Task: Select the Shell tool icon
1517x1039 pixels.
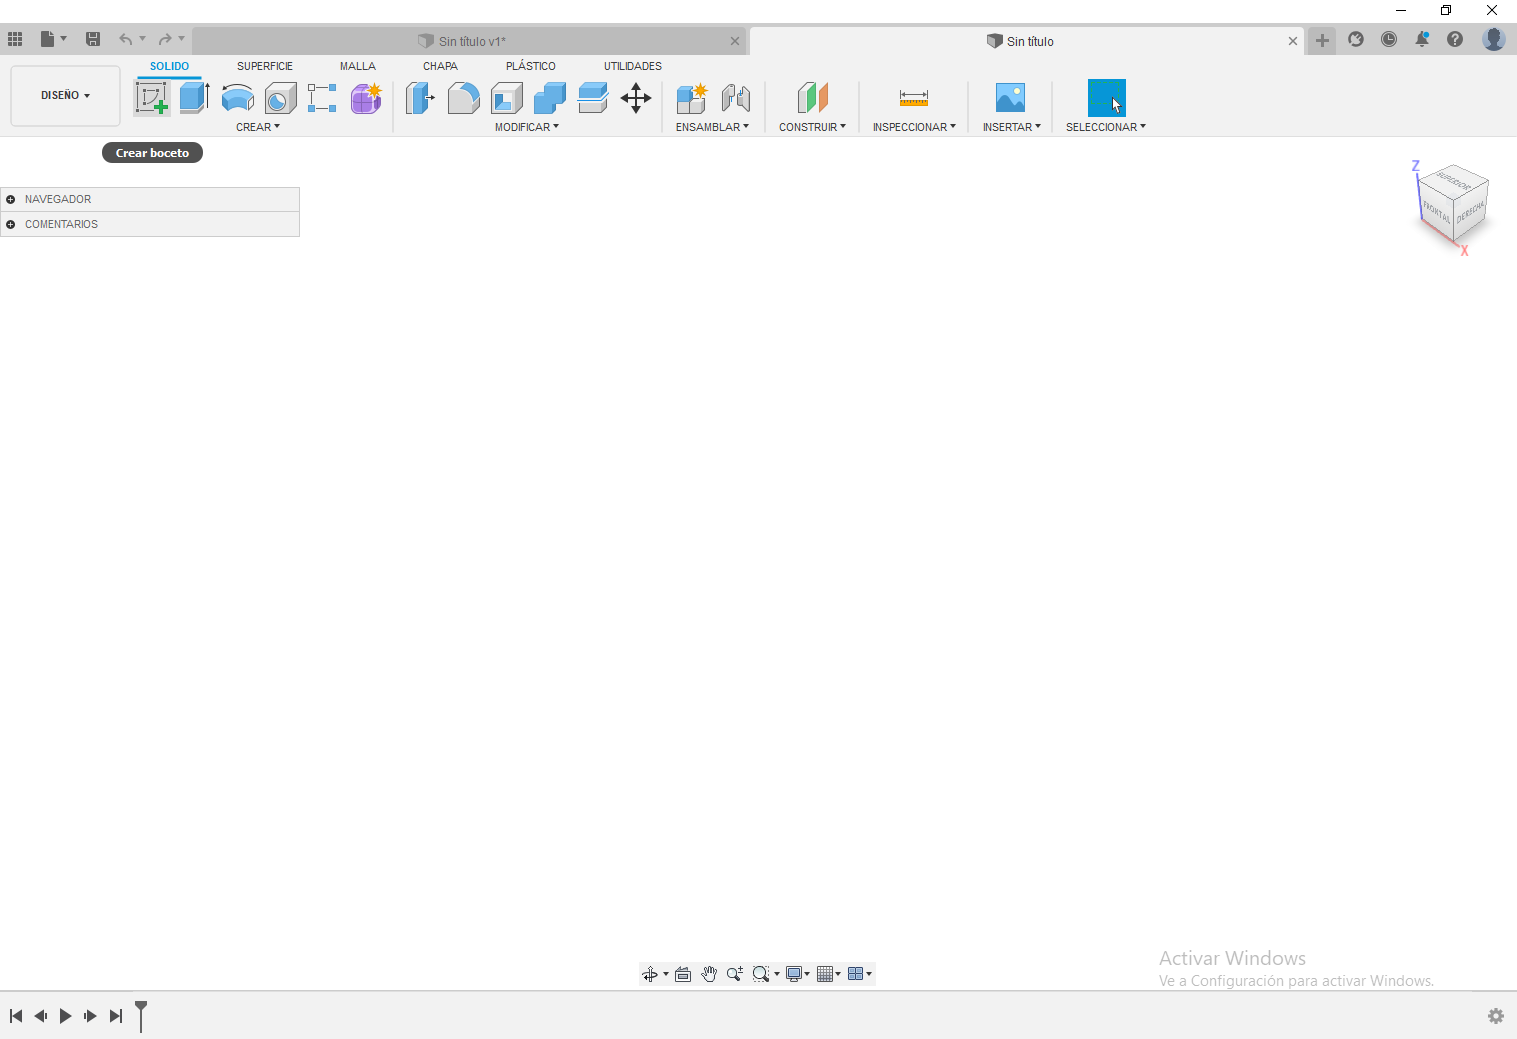Action: 507,98
